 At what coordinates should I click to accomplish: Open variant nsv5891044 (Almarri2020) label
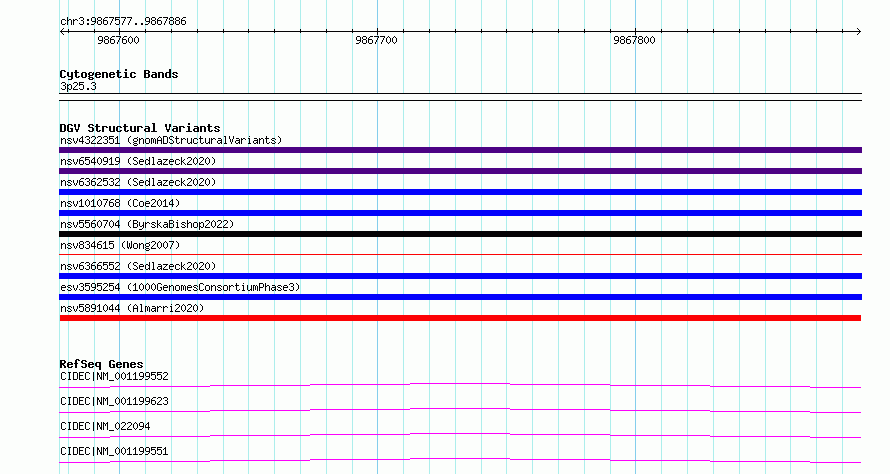132,308
